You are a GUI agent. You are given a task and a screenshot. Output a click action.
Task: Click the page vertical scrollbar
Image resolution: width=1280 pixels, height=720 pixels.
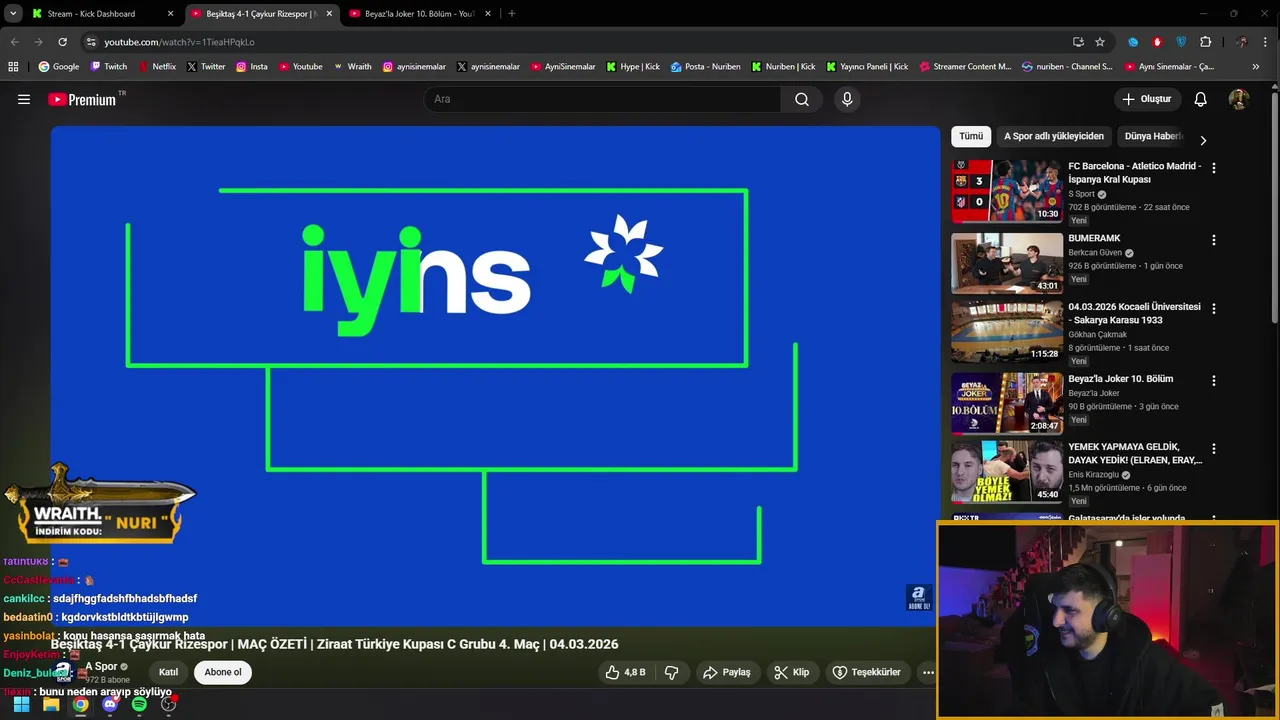pos(1274,210)
